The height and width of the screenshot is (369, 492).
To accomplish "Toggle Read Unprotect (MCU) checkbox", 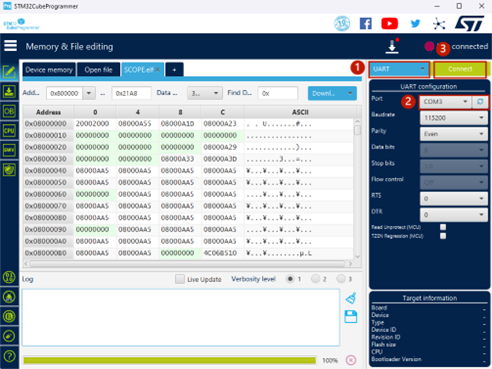I will [443, 227].
